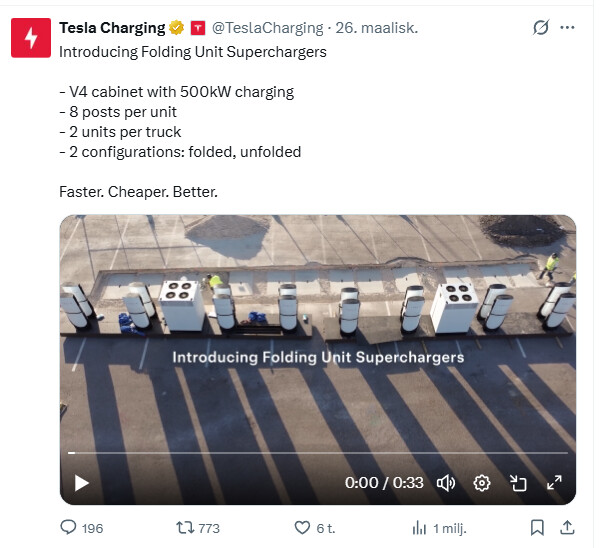605x548 pixels.
Task: Bookmark this post
Action: [x=537, y=527]
